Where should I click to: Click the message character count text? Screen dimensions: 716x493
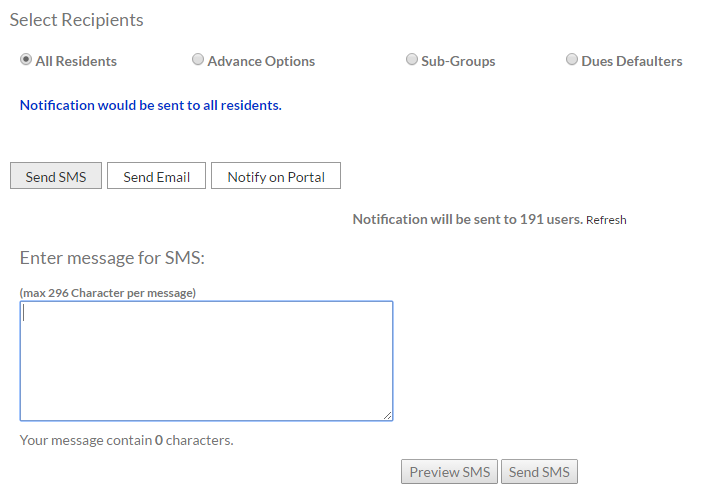pyautogui.click(x=126, y=440)
